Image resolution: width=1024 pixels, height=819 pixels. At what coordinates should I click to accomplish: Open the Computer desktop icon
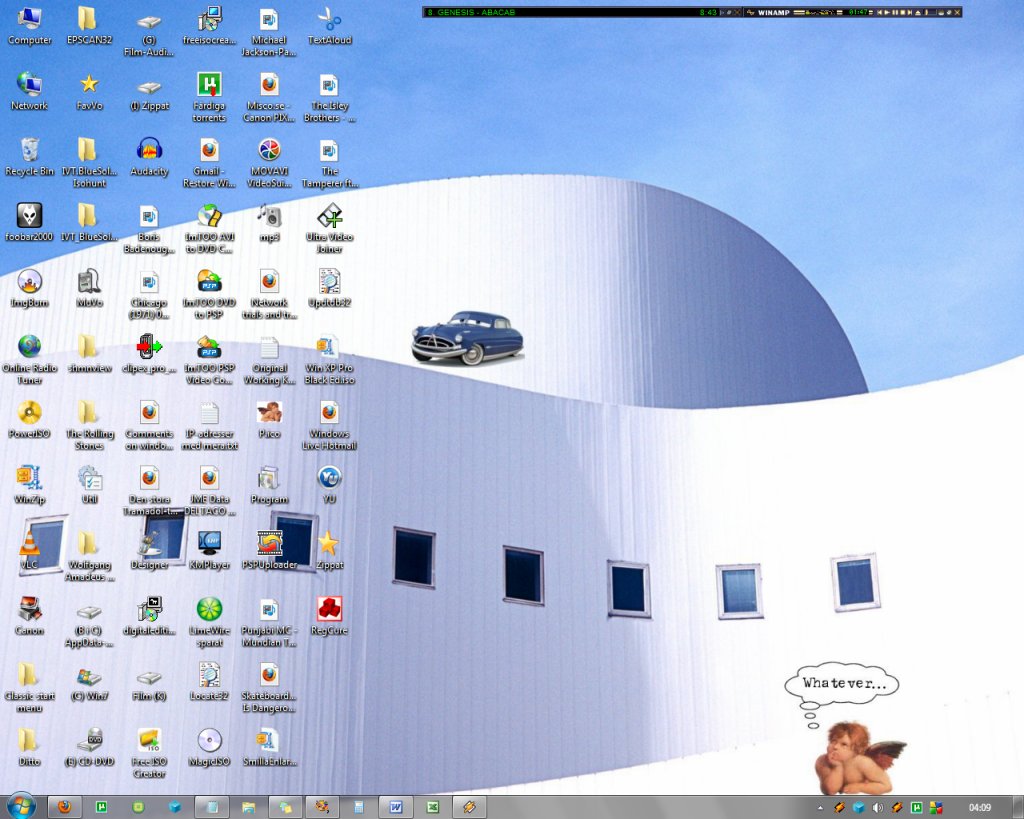point(29,19)
